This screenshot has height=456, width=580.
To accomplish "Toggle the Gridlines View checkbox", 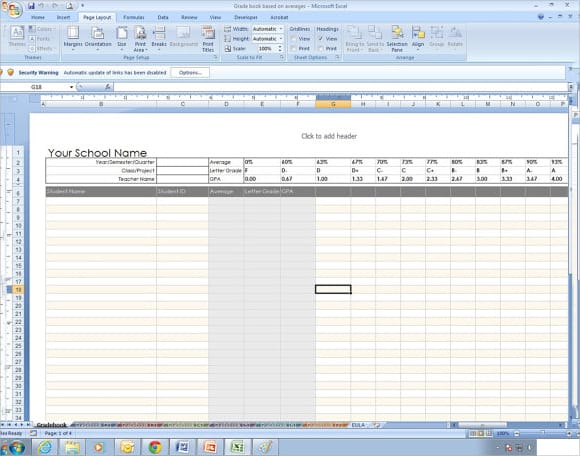I will point(294,38).
